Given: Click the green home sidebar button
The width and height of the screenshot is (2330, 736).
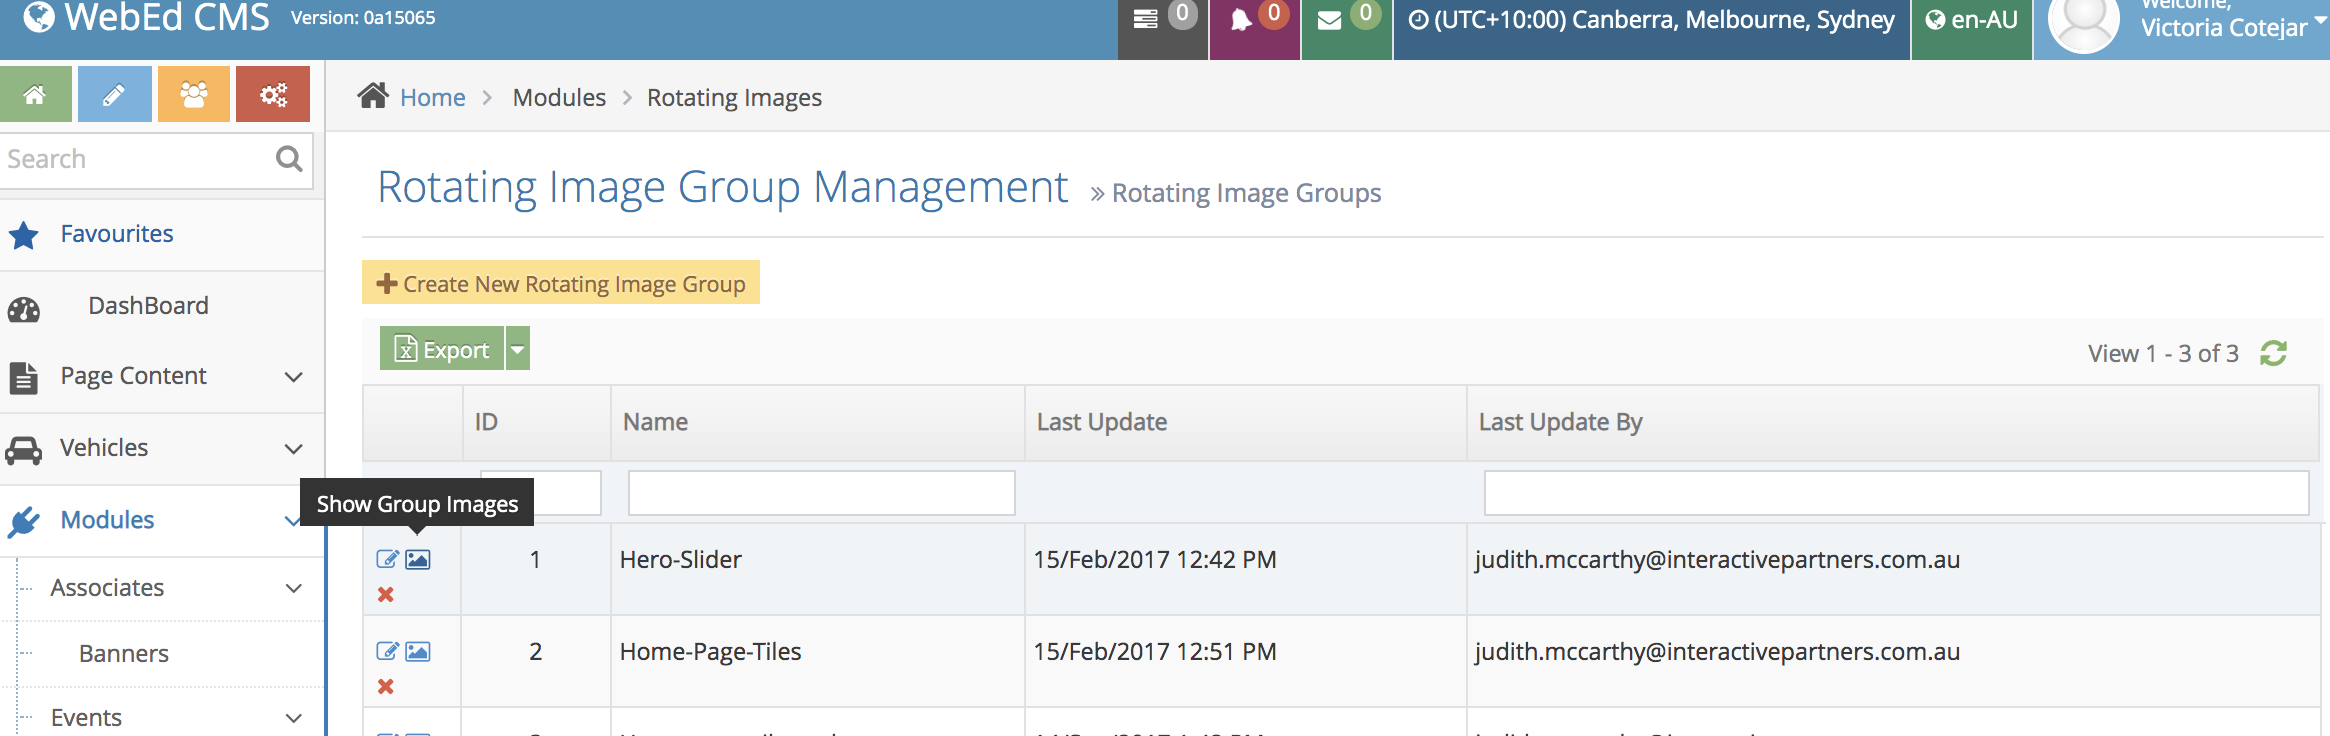Looking at the screenshot, I should click(35, 94).
